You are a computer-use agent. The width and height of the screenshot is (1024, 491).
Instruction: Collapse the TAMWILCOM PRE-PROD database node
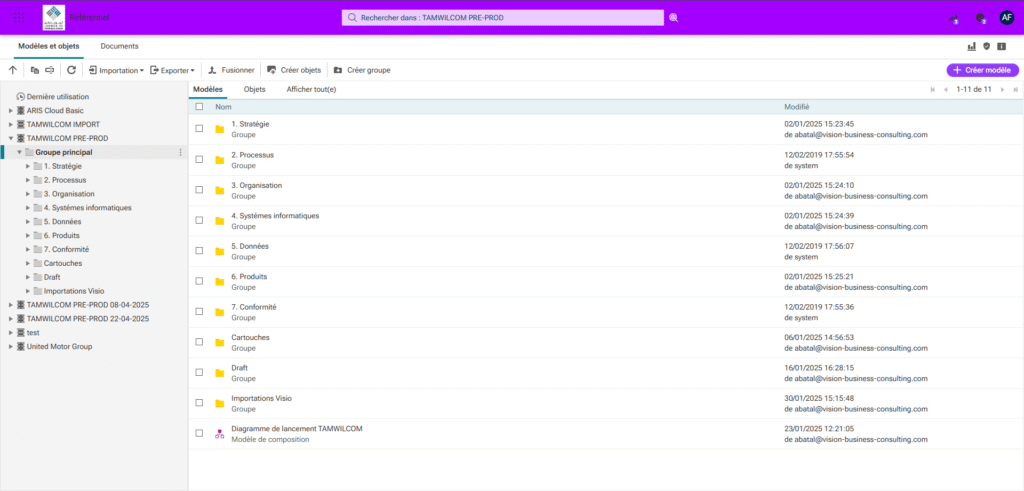coord(10,138)
